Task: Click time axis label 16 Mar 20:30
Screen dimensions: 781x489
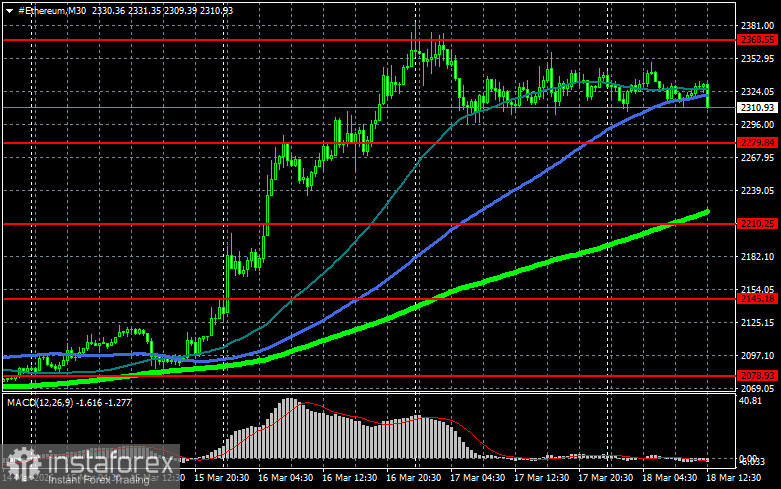Action: coord(413,478)
